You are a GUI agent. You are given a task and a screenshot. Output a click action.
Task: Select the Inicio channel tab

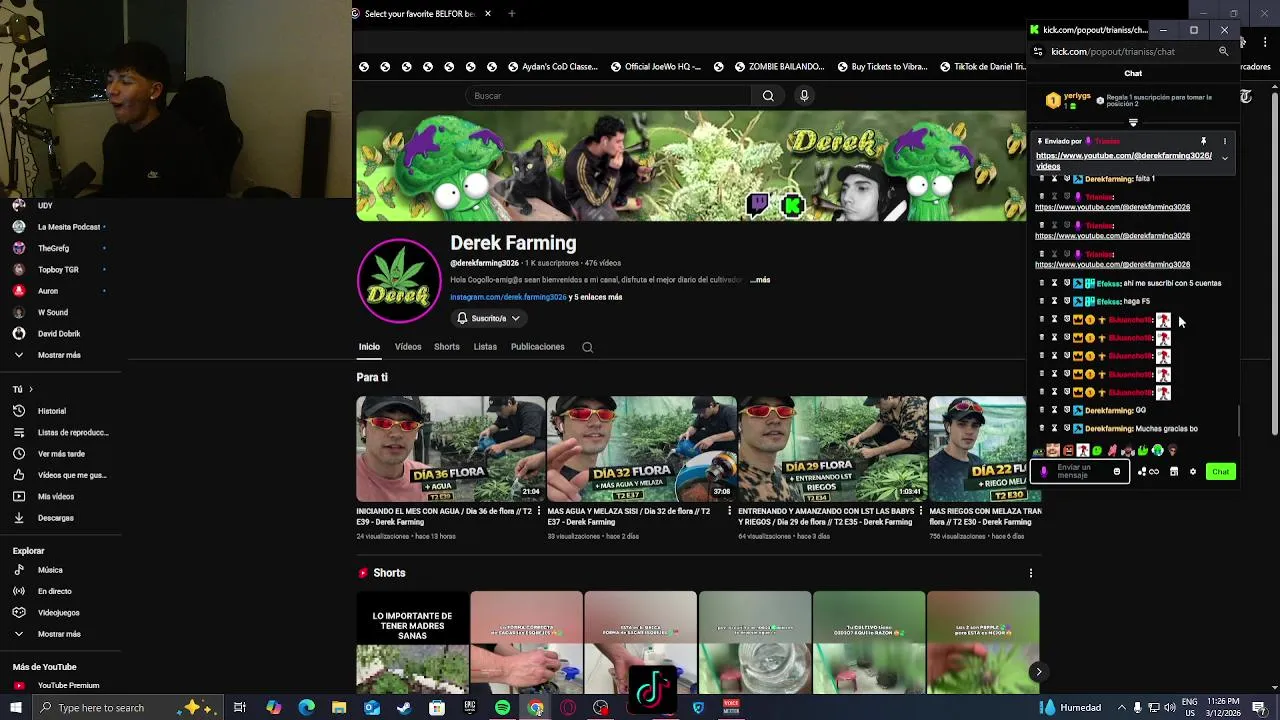[369, 347]
